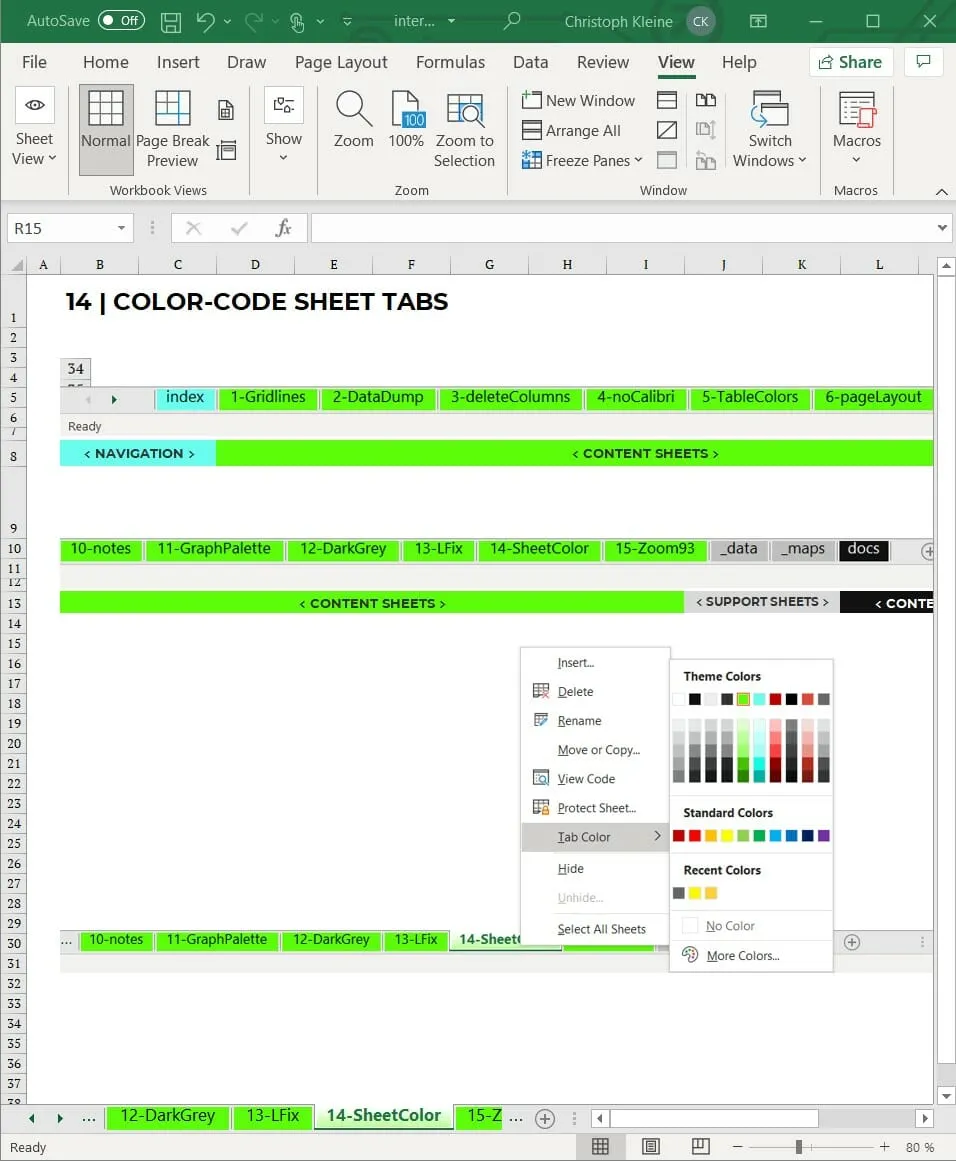Activate the 14-SheetColor sheet tab

point(383,1116)
